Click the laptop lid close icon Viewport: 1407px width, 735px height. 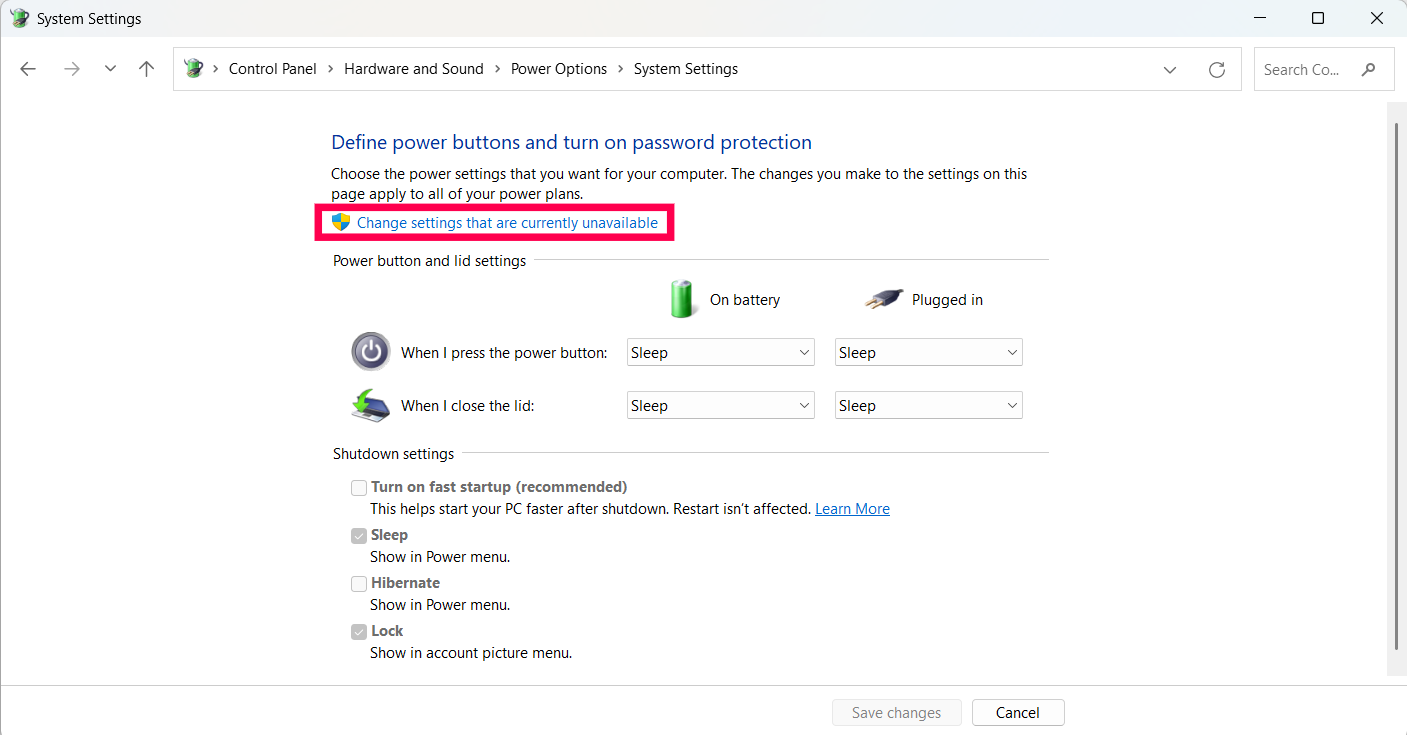point(371,405)
